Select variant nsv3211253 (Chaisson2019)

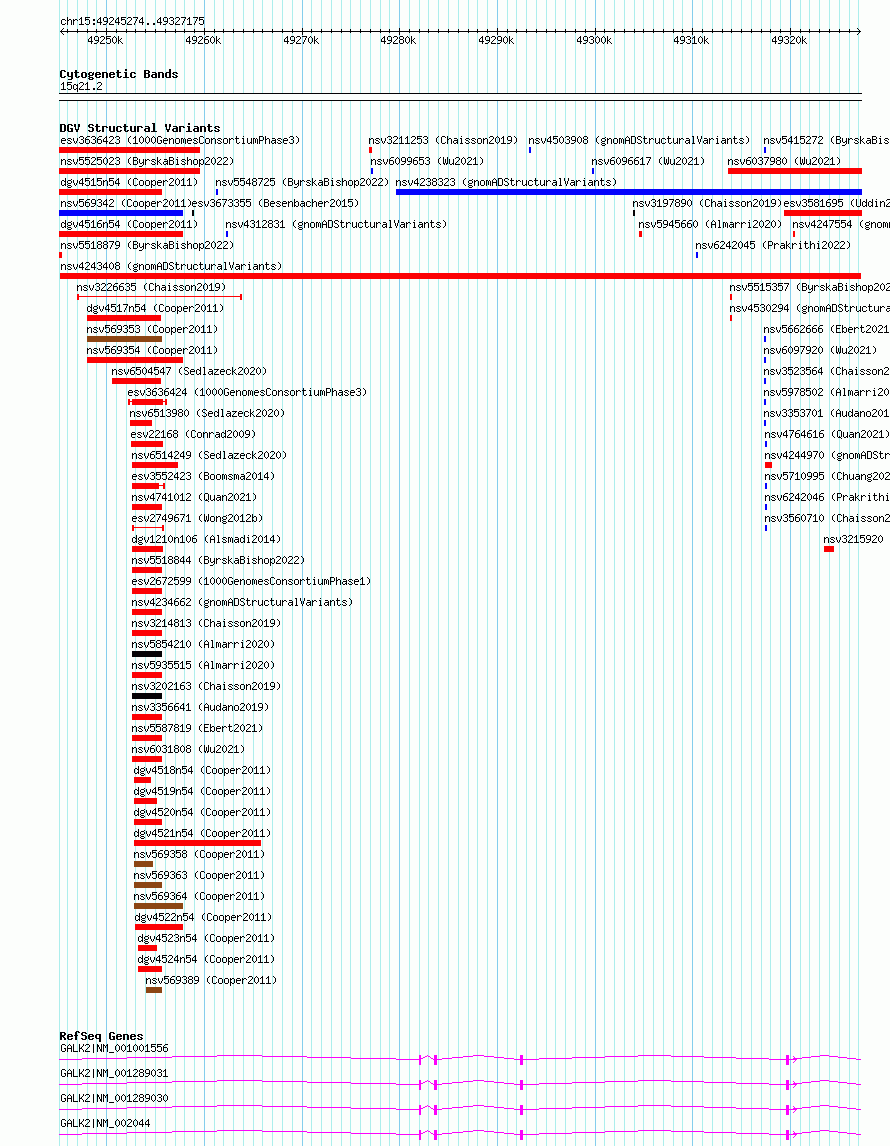point(443,140)
